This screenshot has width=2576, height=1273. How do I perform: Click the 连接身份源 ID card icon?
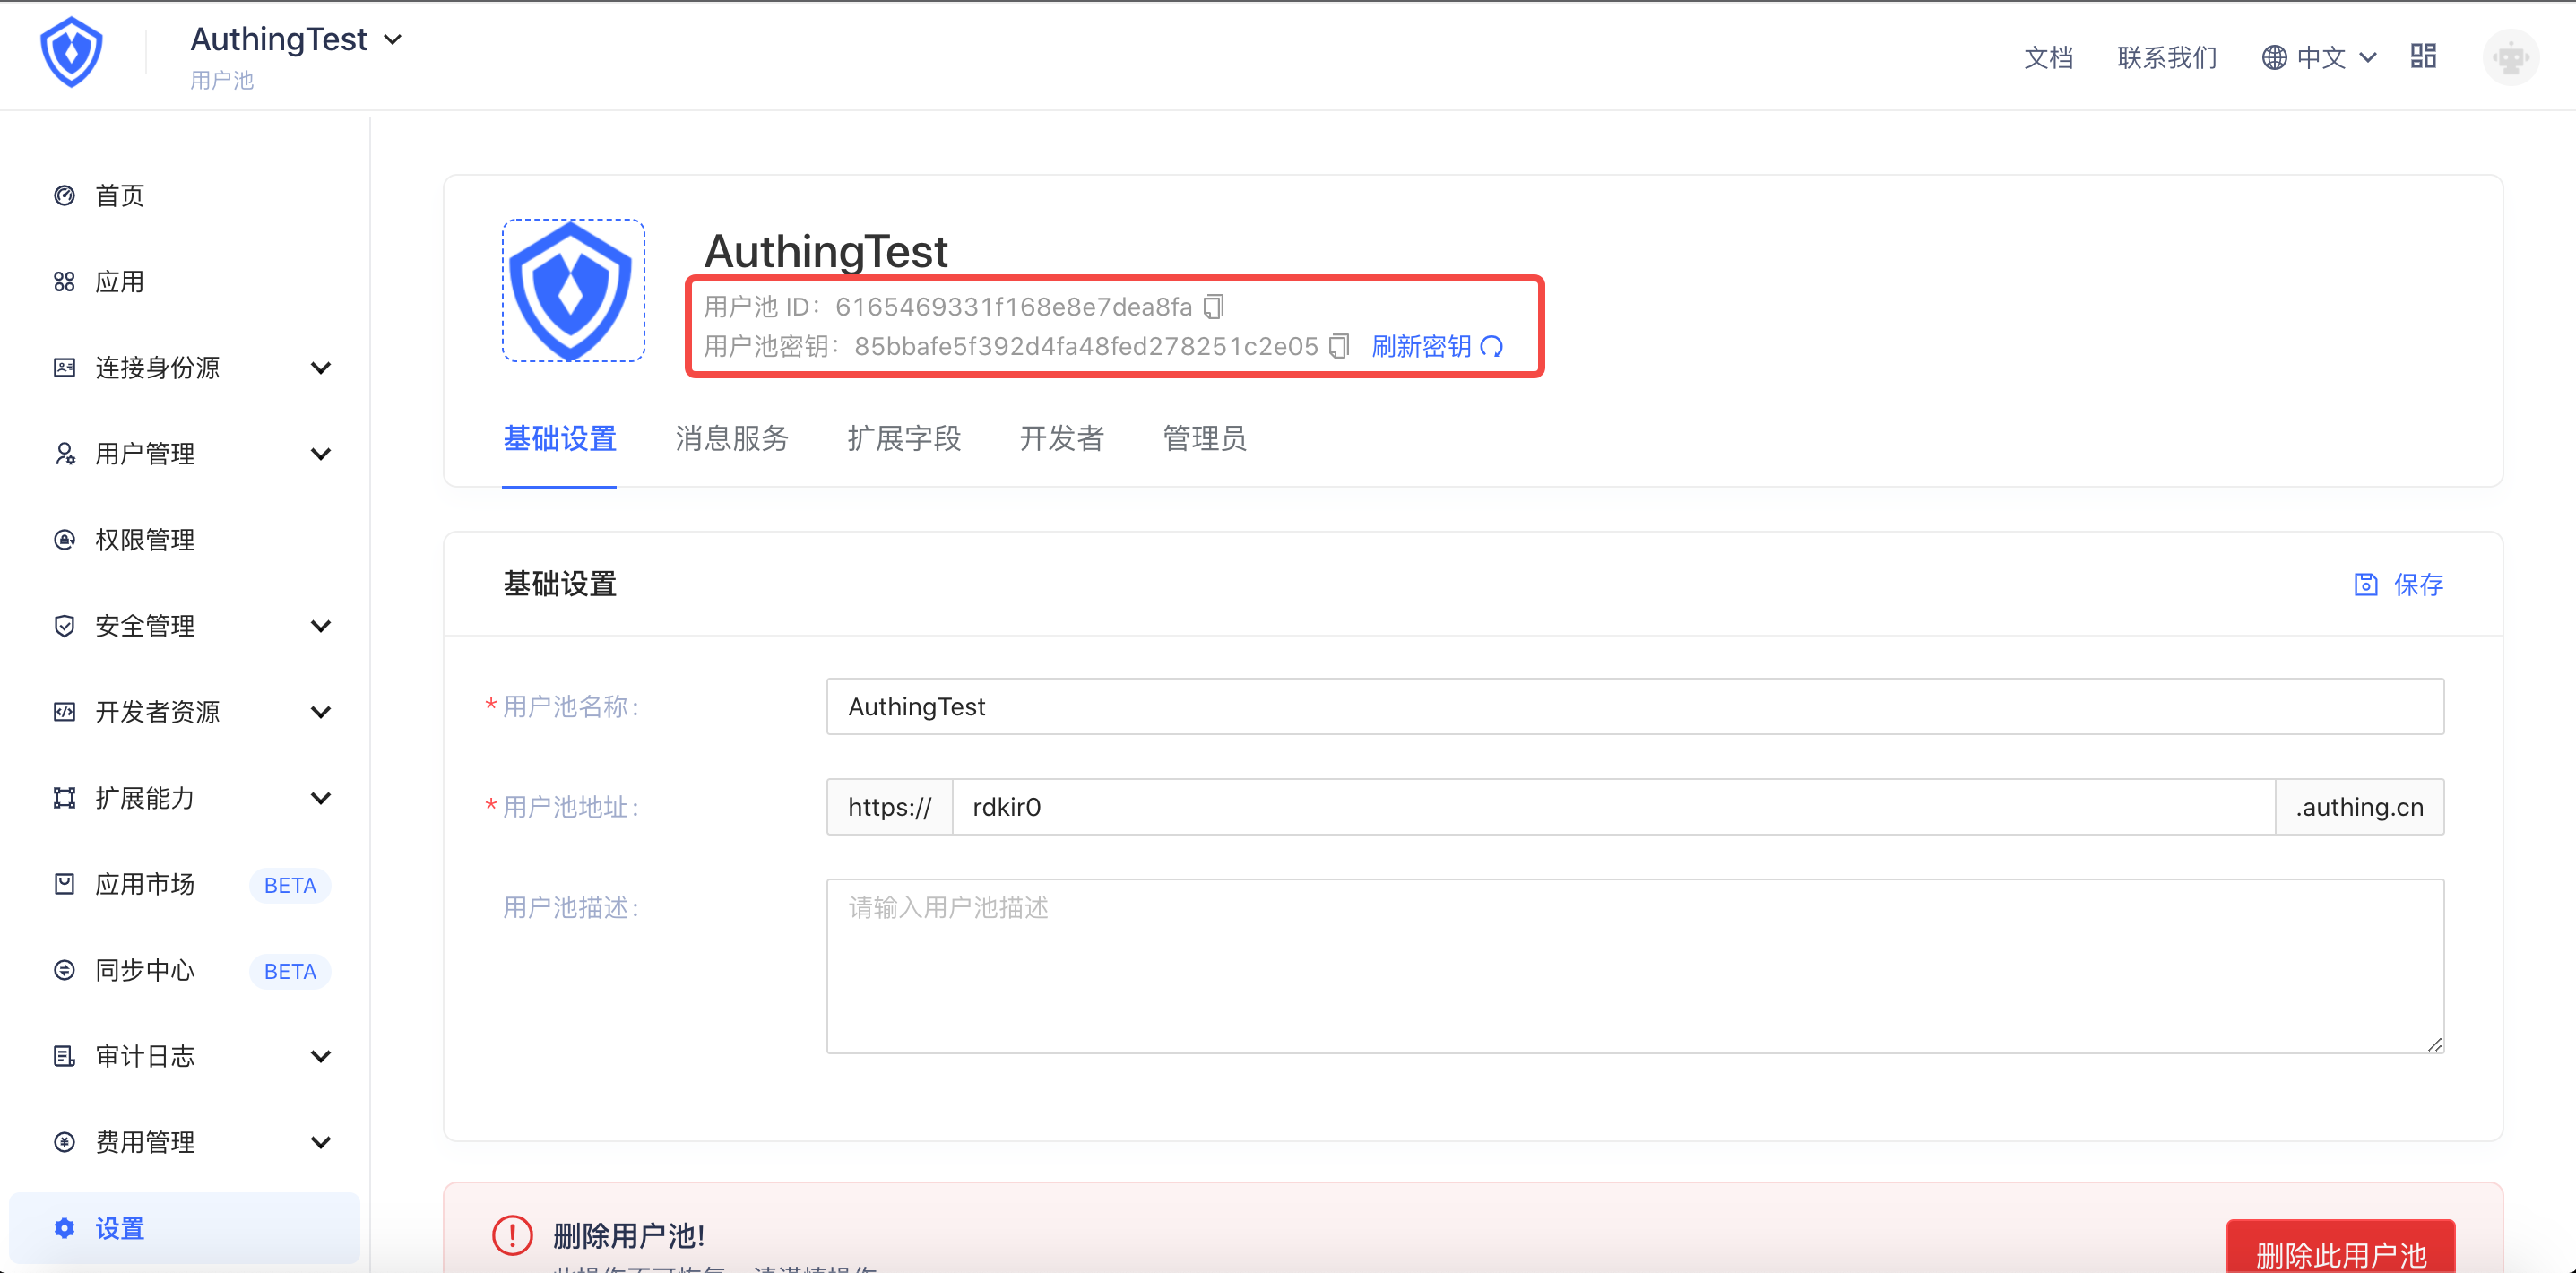point(64,367)
